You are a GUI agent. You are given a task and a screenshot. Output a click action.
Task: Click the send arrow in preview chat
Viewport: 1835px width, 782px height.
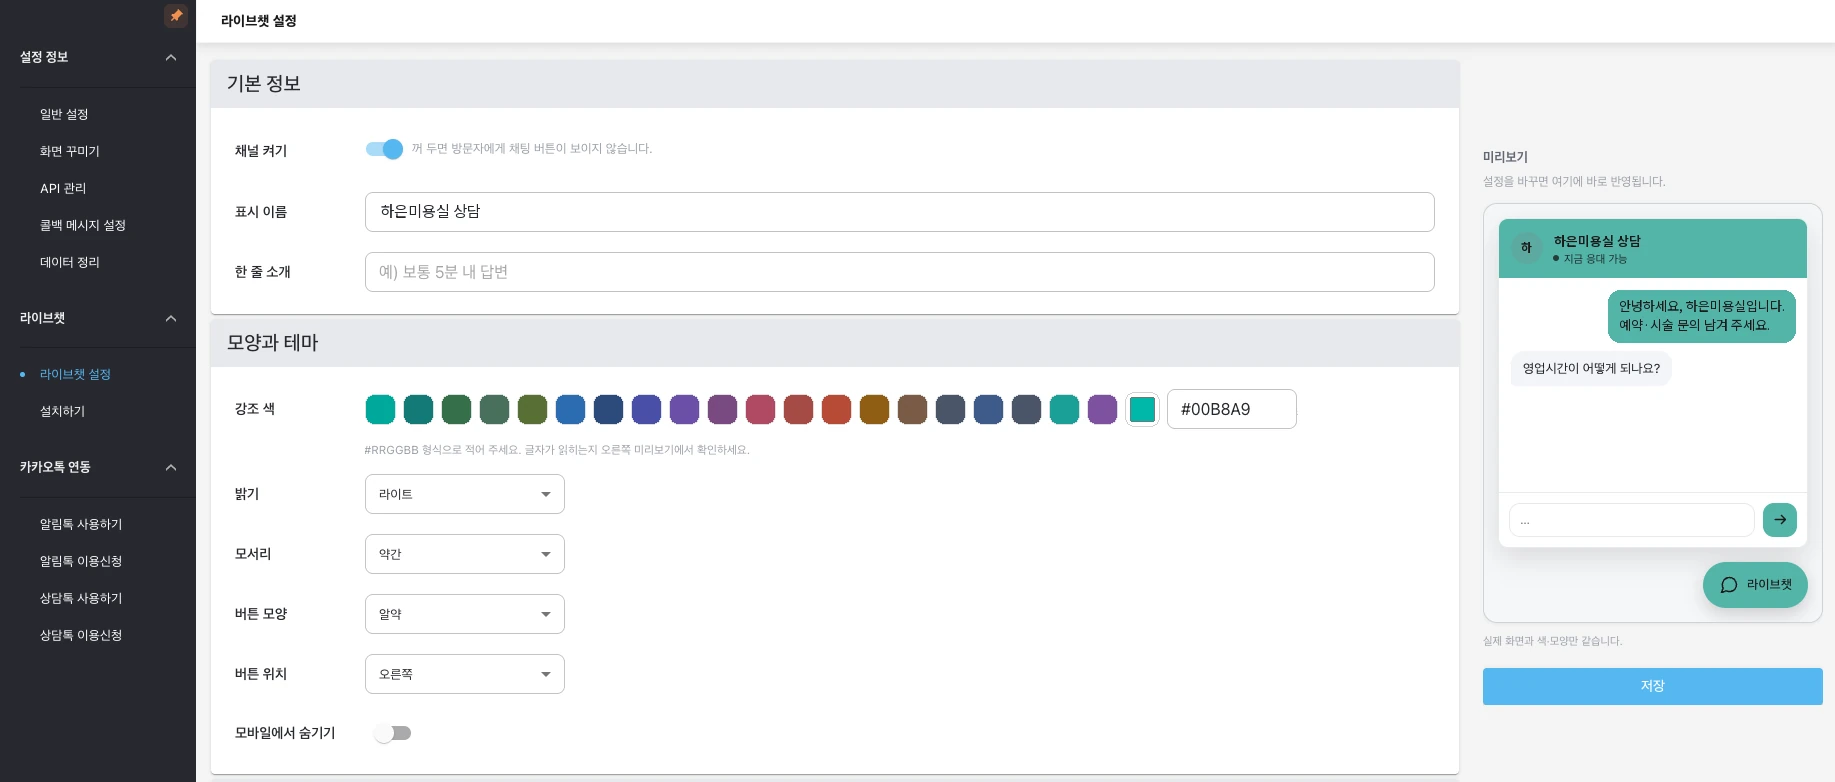1779,520
